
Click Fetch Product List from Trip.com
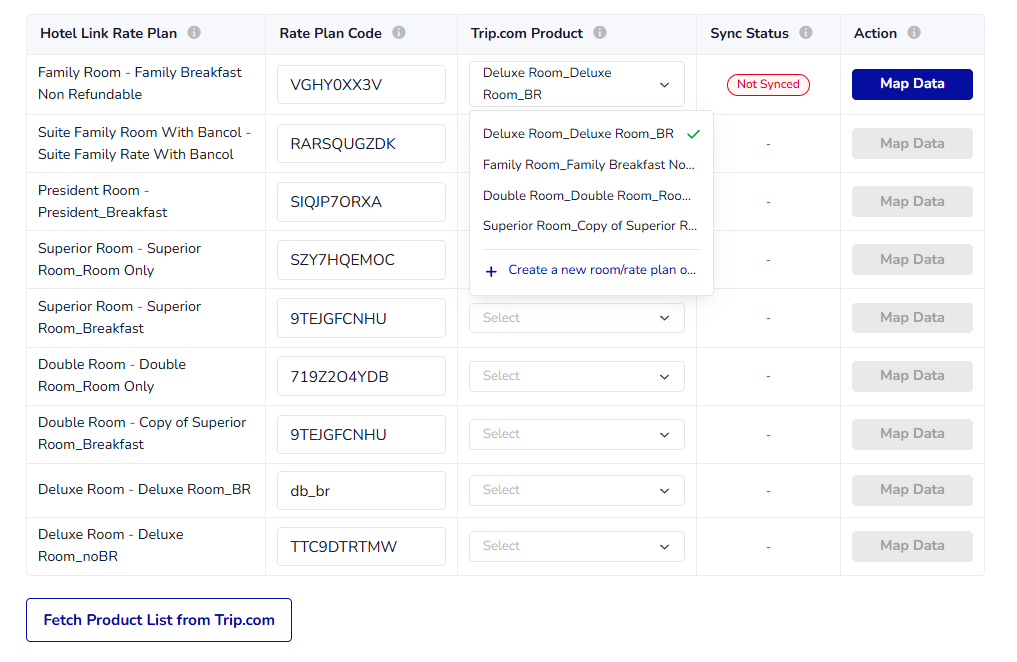click(x=159, y=620)
